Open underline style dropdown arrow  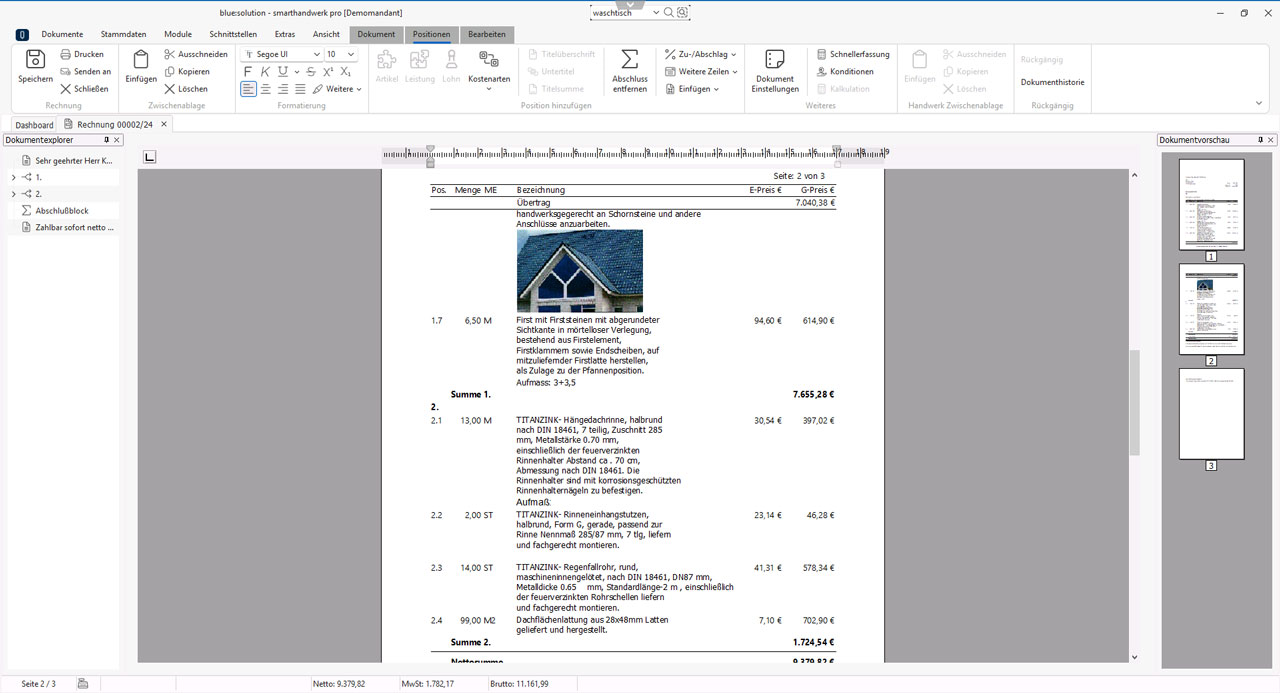tap(297, 72)
